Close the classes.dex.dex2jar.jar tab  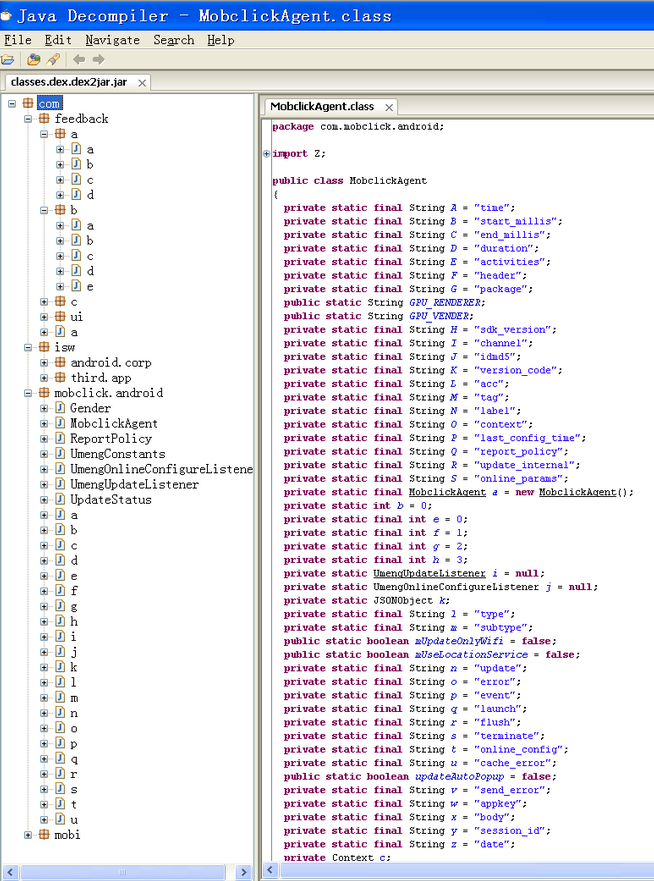click(142, 83)
